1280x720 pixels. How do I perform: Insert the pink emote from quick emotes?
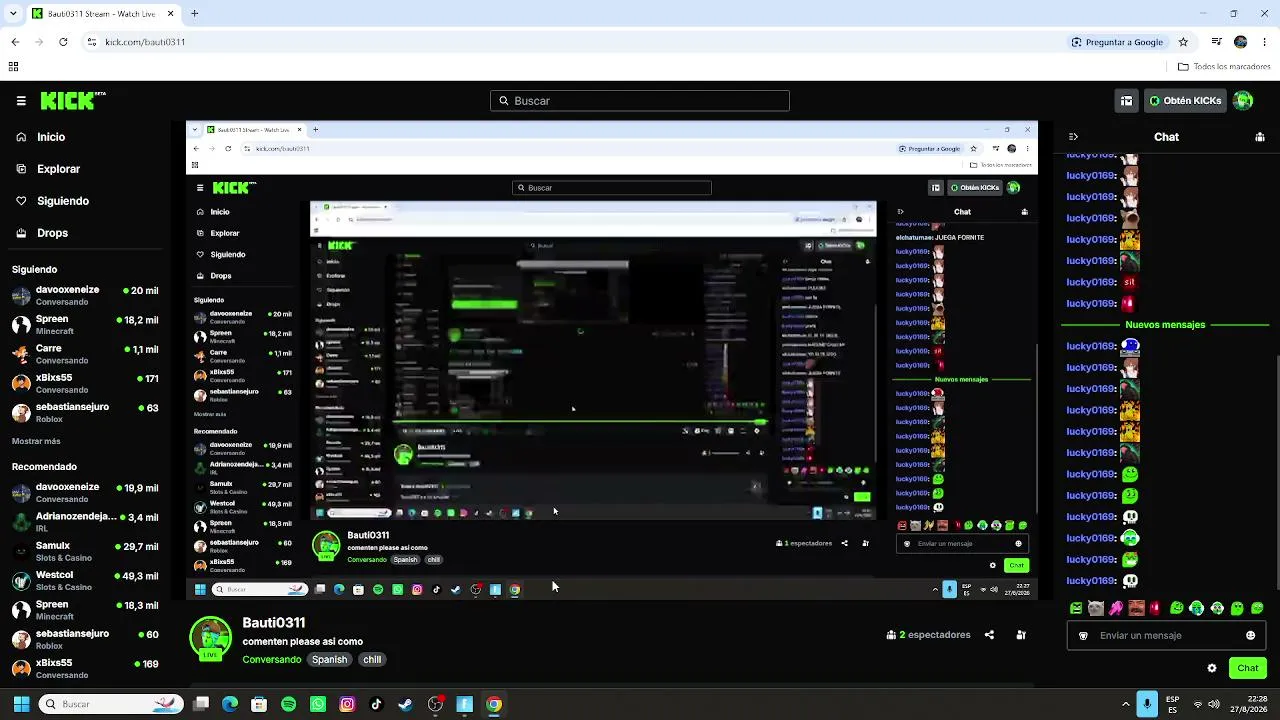tap(1116, 608)
